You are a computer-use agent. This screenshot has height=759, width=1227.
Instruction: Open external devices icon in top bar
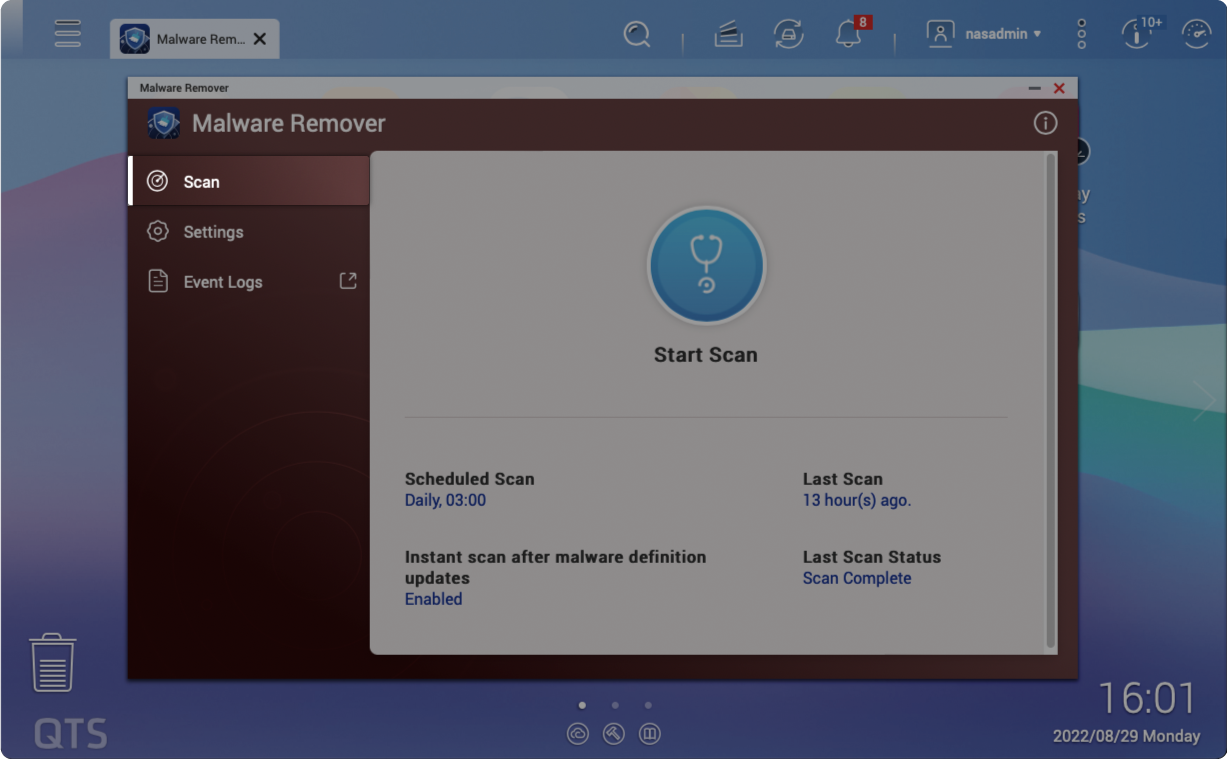click(788, 34)
